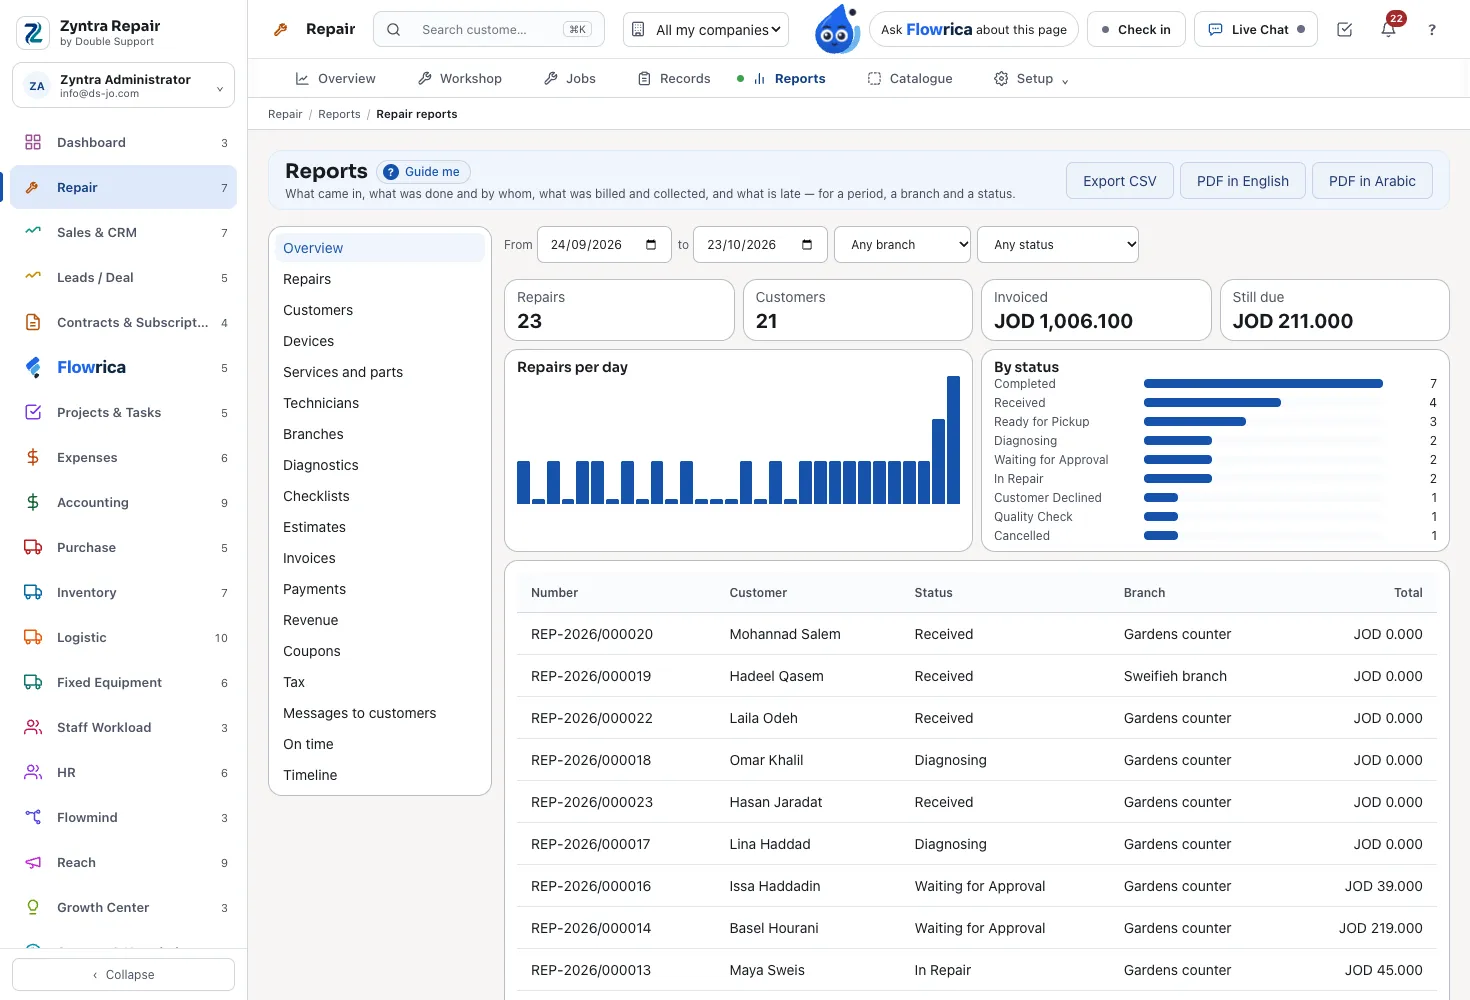
Task: Open the Records tab
Action: point(674,79)
